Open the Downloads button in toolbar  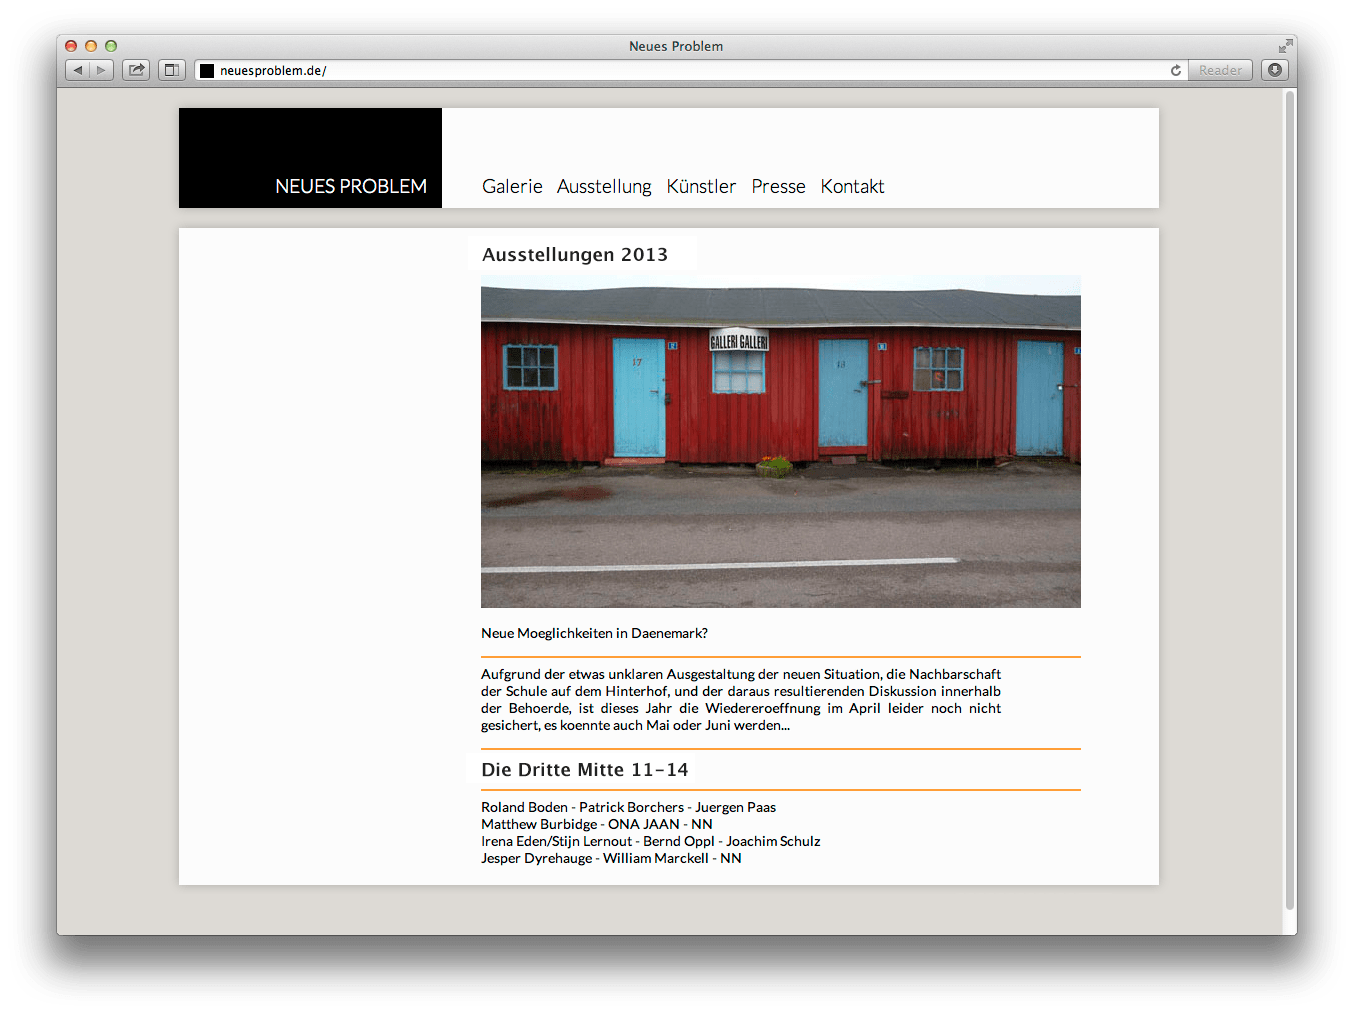pos(1275,70)
